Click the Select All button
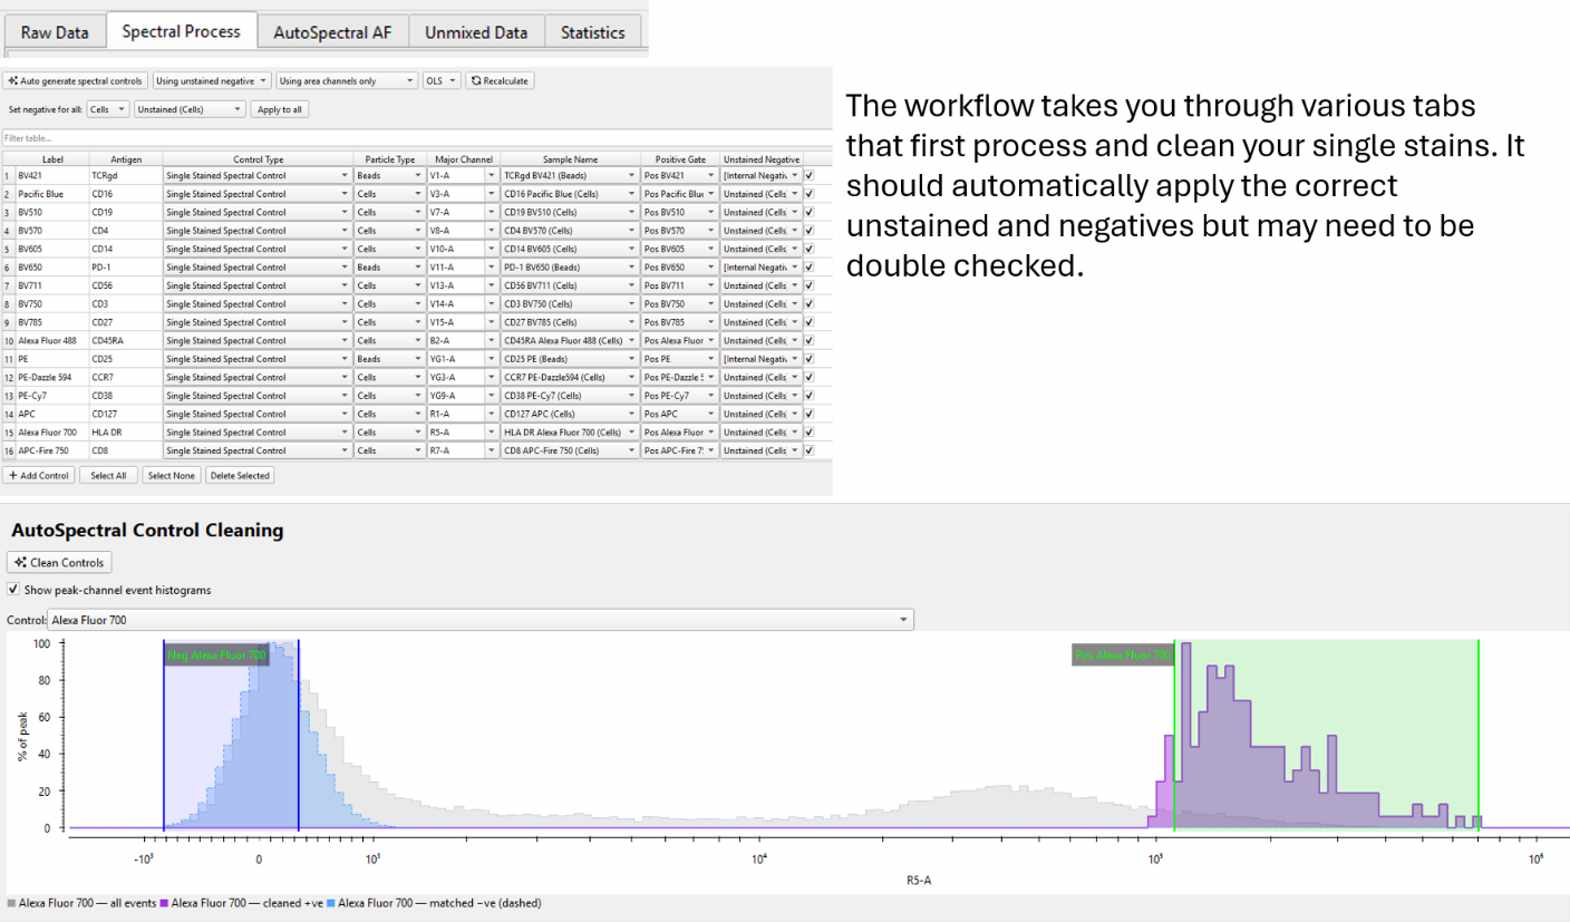This screenshot has height=922, width=1570. 108,476
